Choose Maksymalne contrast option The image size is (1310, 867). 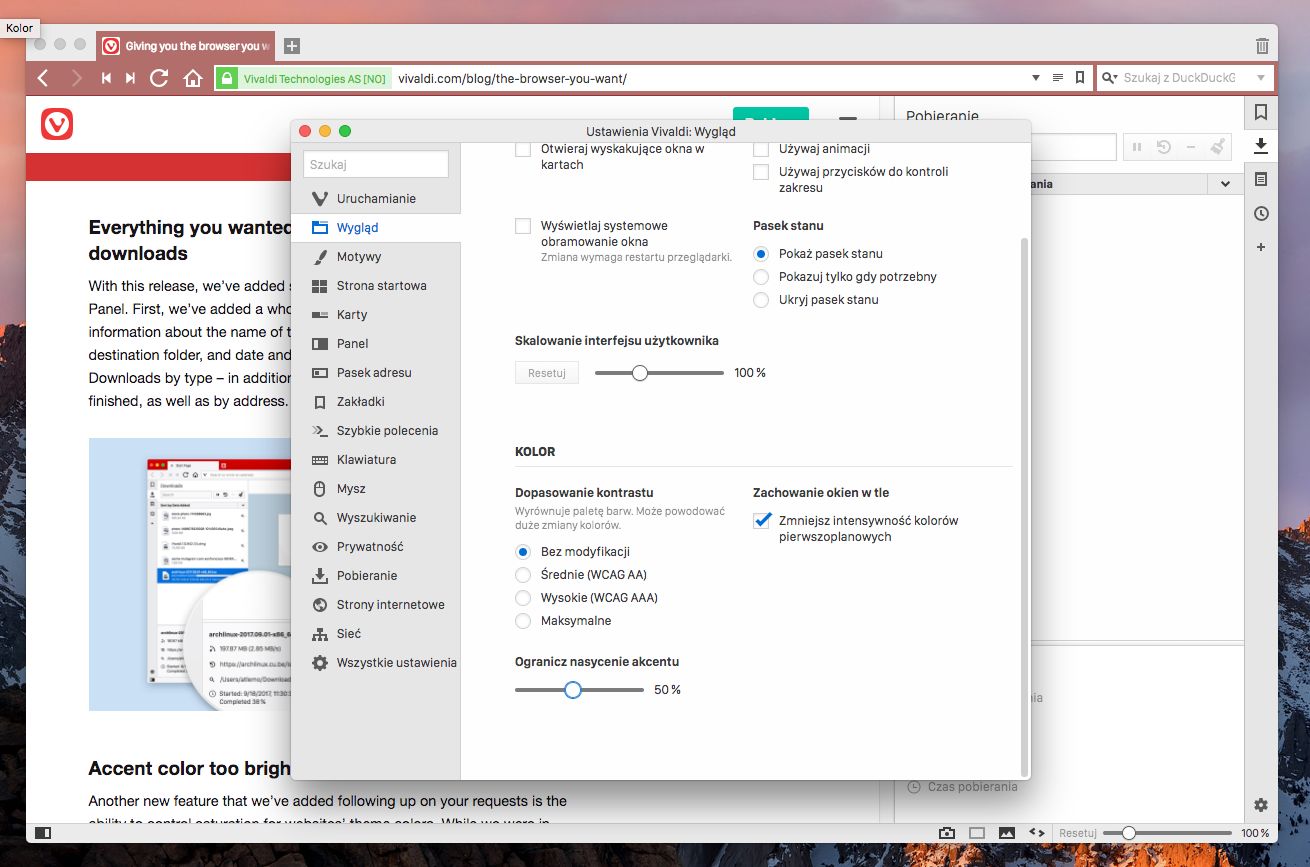tap(523, 621)
